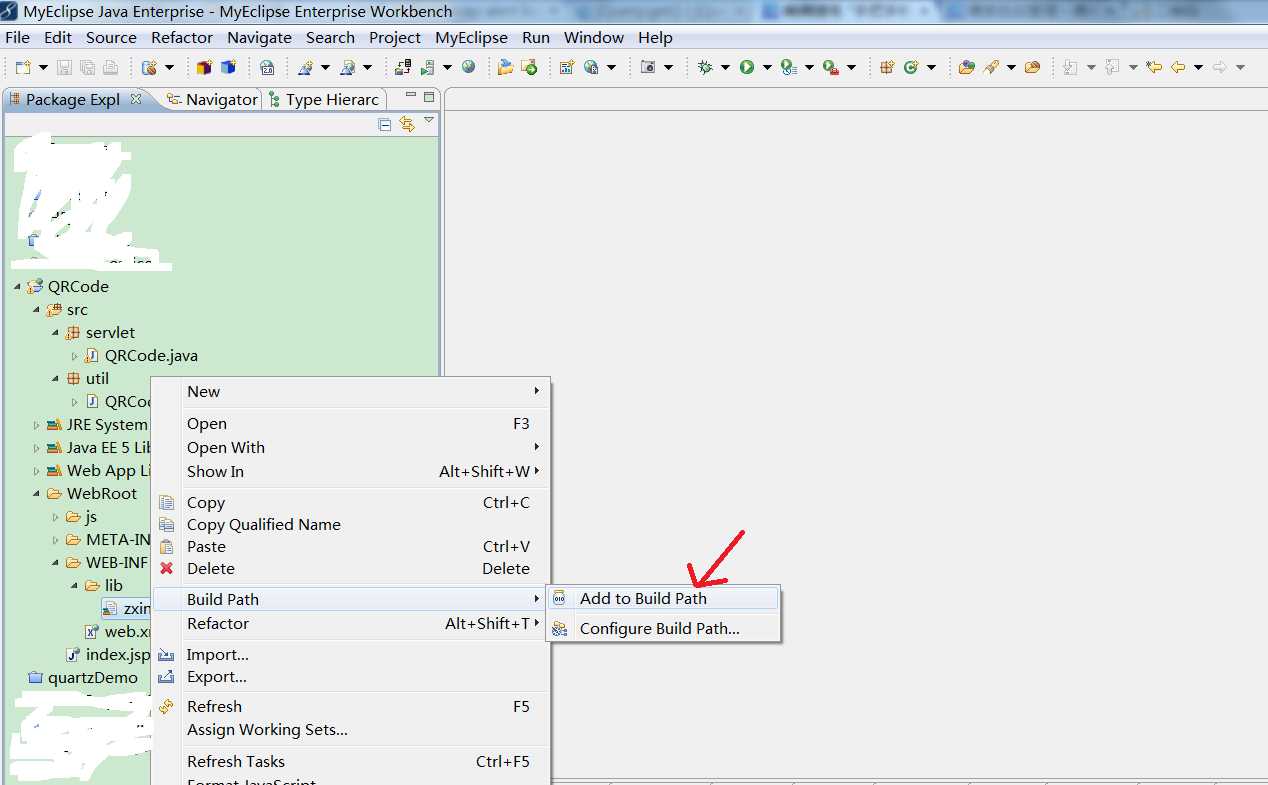Click the Print toolbar icon
Viewport: 1268px width, 785px height.
pos(110,68)
